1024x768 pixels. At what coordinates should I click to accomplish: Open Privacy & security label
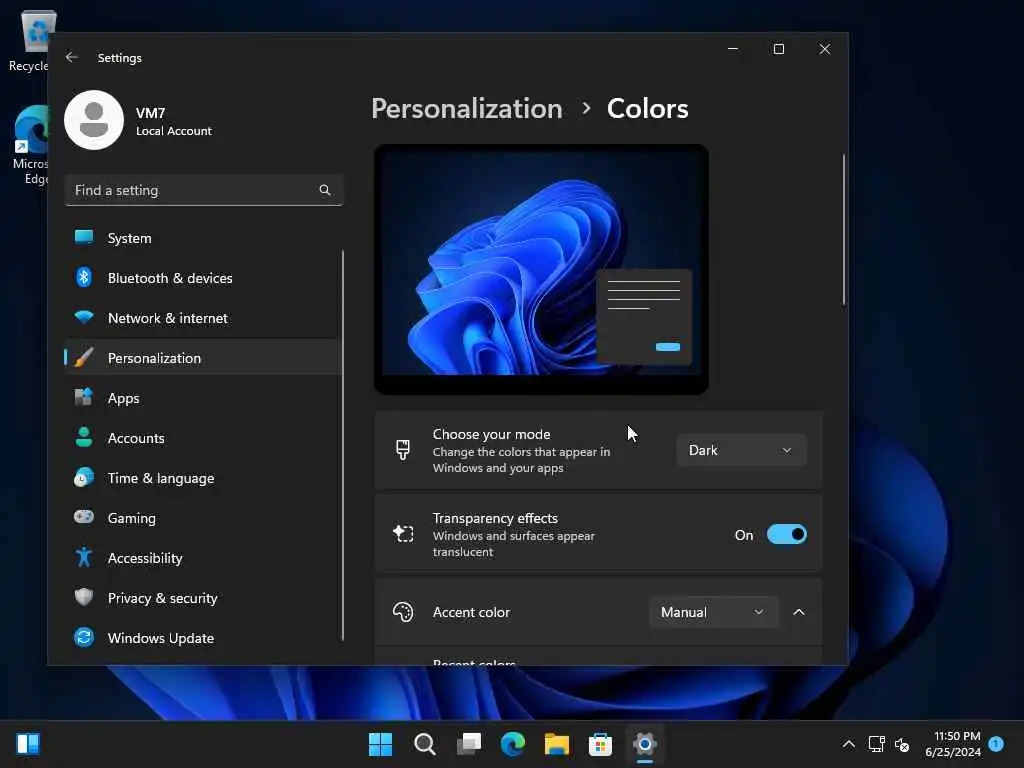click(x=163, y=598)
